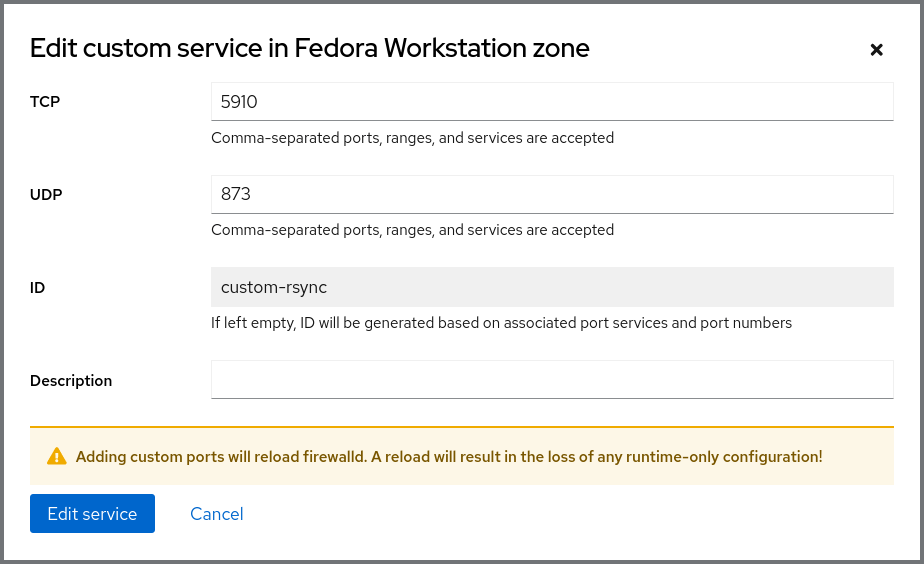Click the 873 value in UDP field
The width and height of the screenshot is (924, 564).
click(236, 195)
